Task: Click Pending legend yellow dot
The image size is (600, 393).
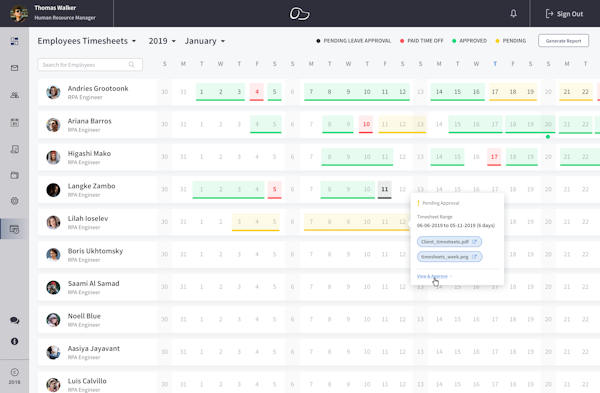Action: 497,41
